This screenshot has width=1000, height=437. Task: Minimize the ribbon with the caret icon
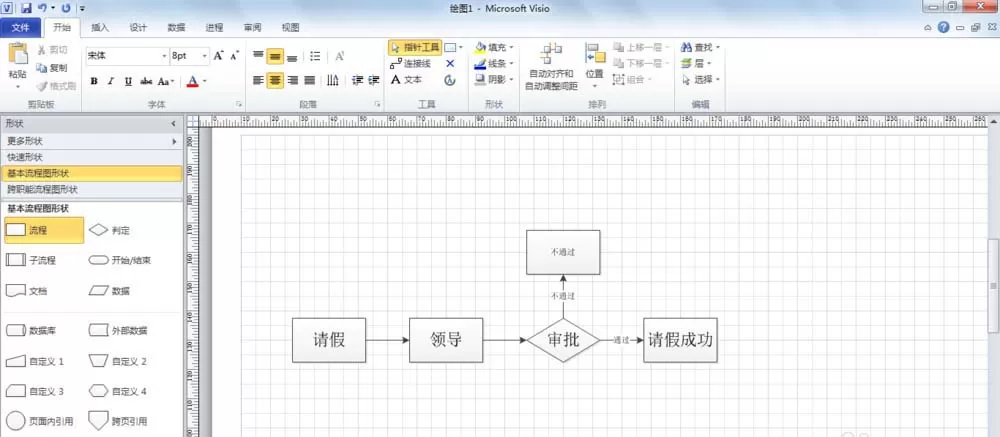[928, 28]
